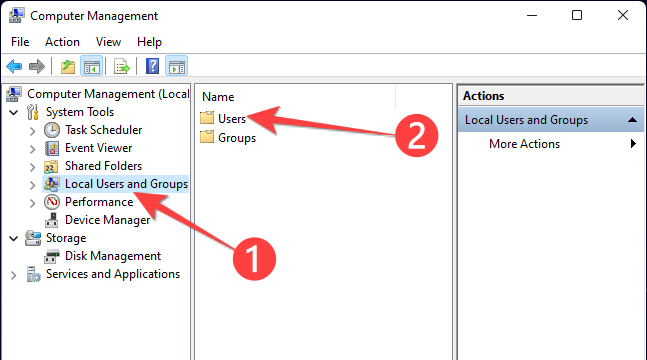Click the Event Viewer icon
The width and height of the screenshot is (647, 360).
coord(52,148)
